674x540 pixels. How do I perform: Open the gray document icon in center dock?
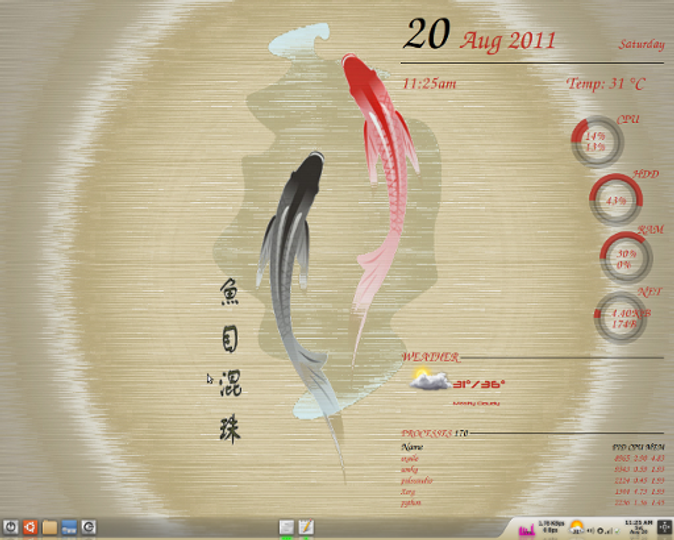[x=287, y=527]
